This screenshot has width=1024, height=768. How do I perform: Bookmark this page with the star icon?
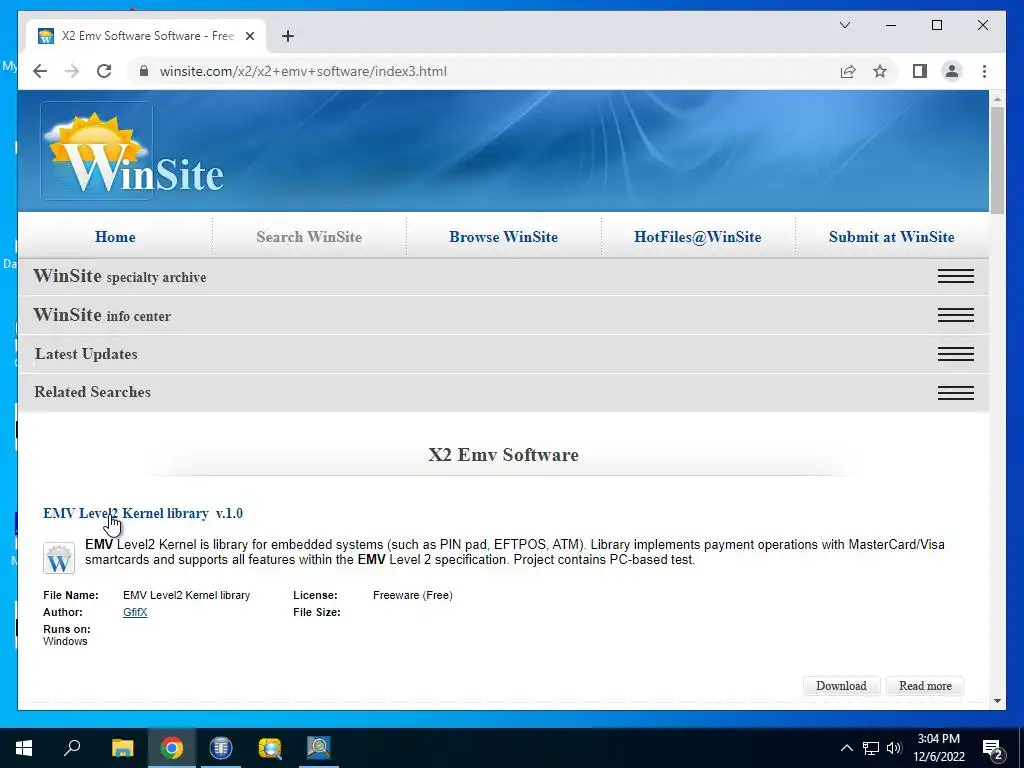point(880,71)
